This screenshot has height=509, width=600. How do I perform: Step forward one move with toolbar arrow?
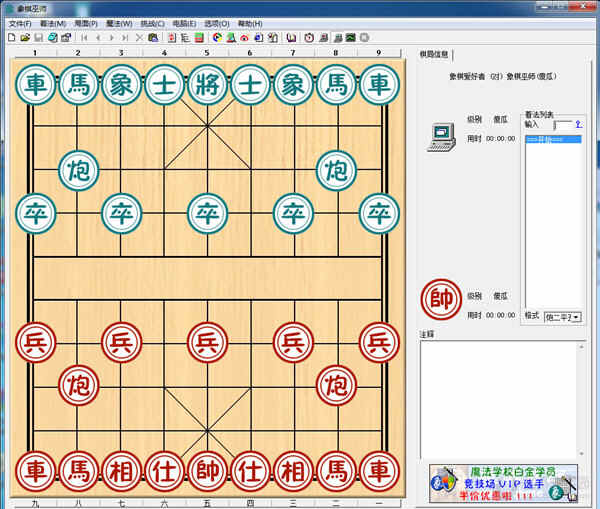coord(111,37)
